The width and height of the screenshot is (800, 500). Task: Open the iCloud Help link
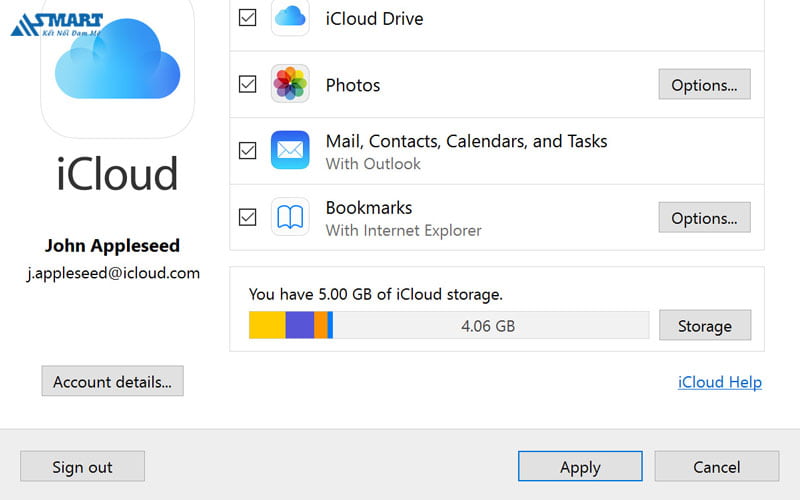[719, 382]
